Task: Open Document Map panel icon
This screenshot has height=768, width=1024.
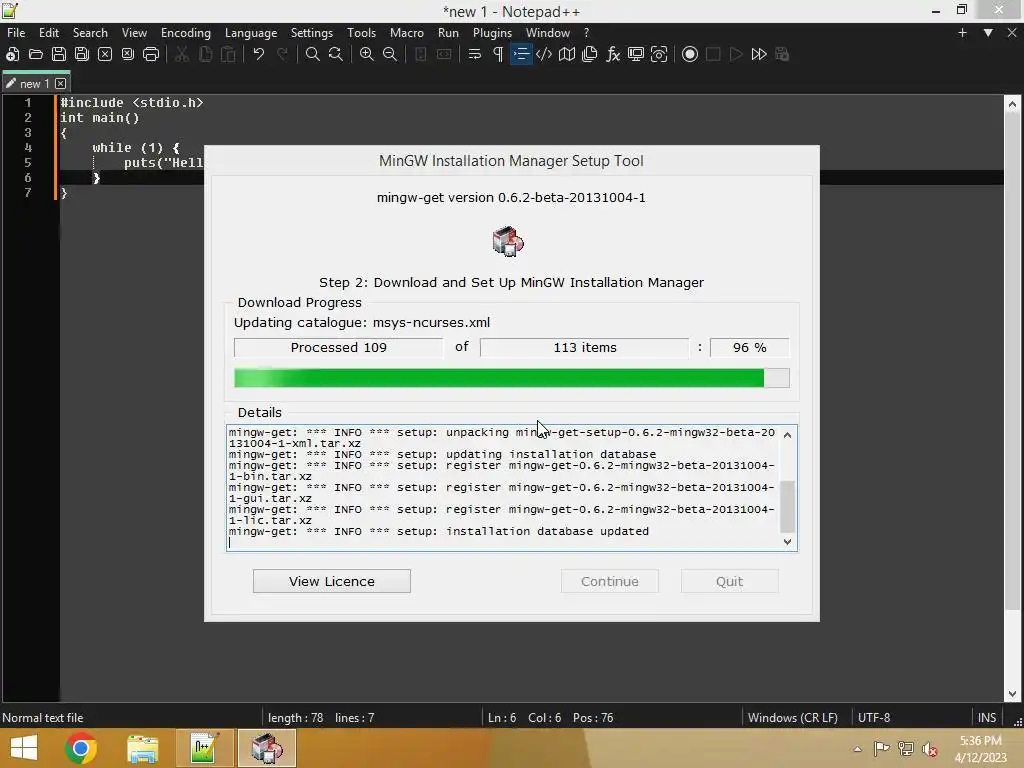Action: pyautogui.click(x=567, y=54)
